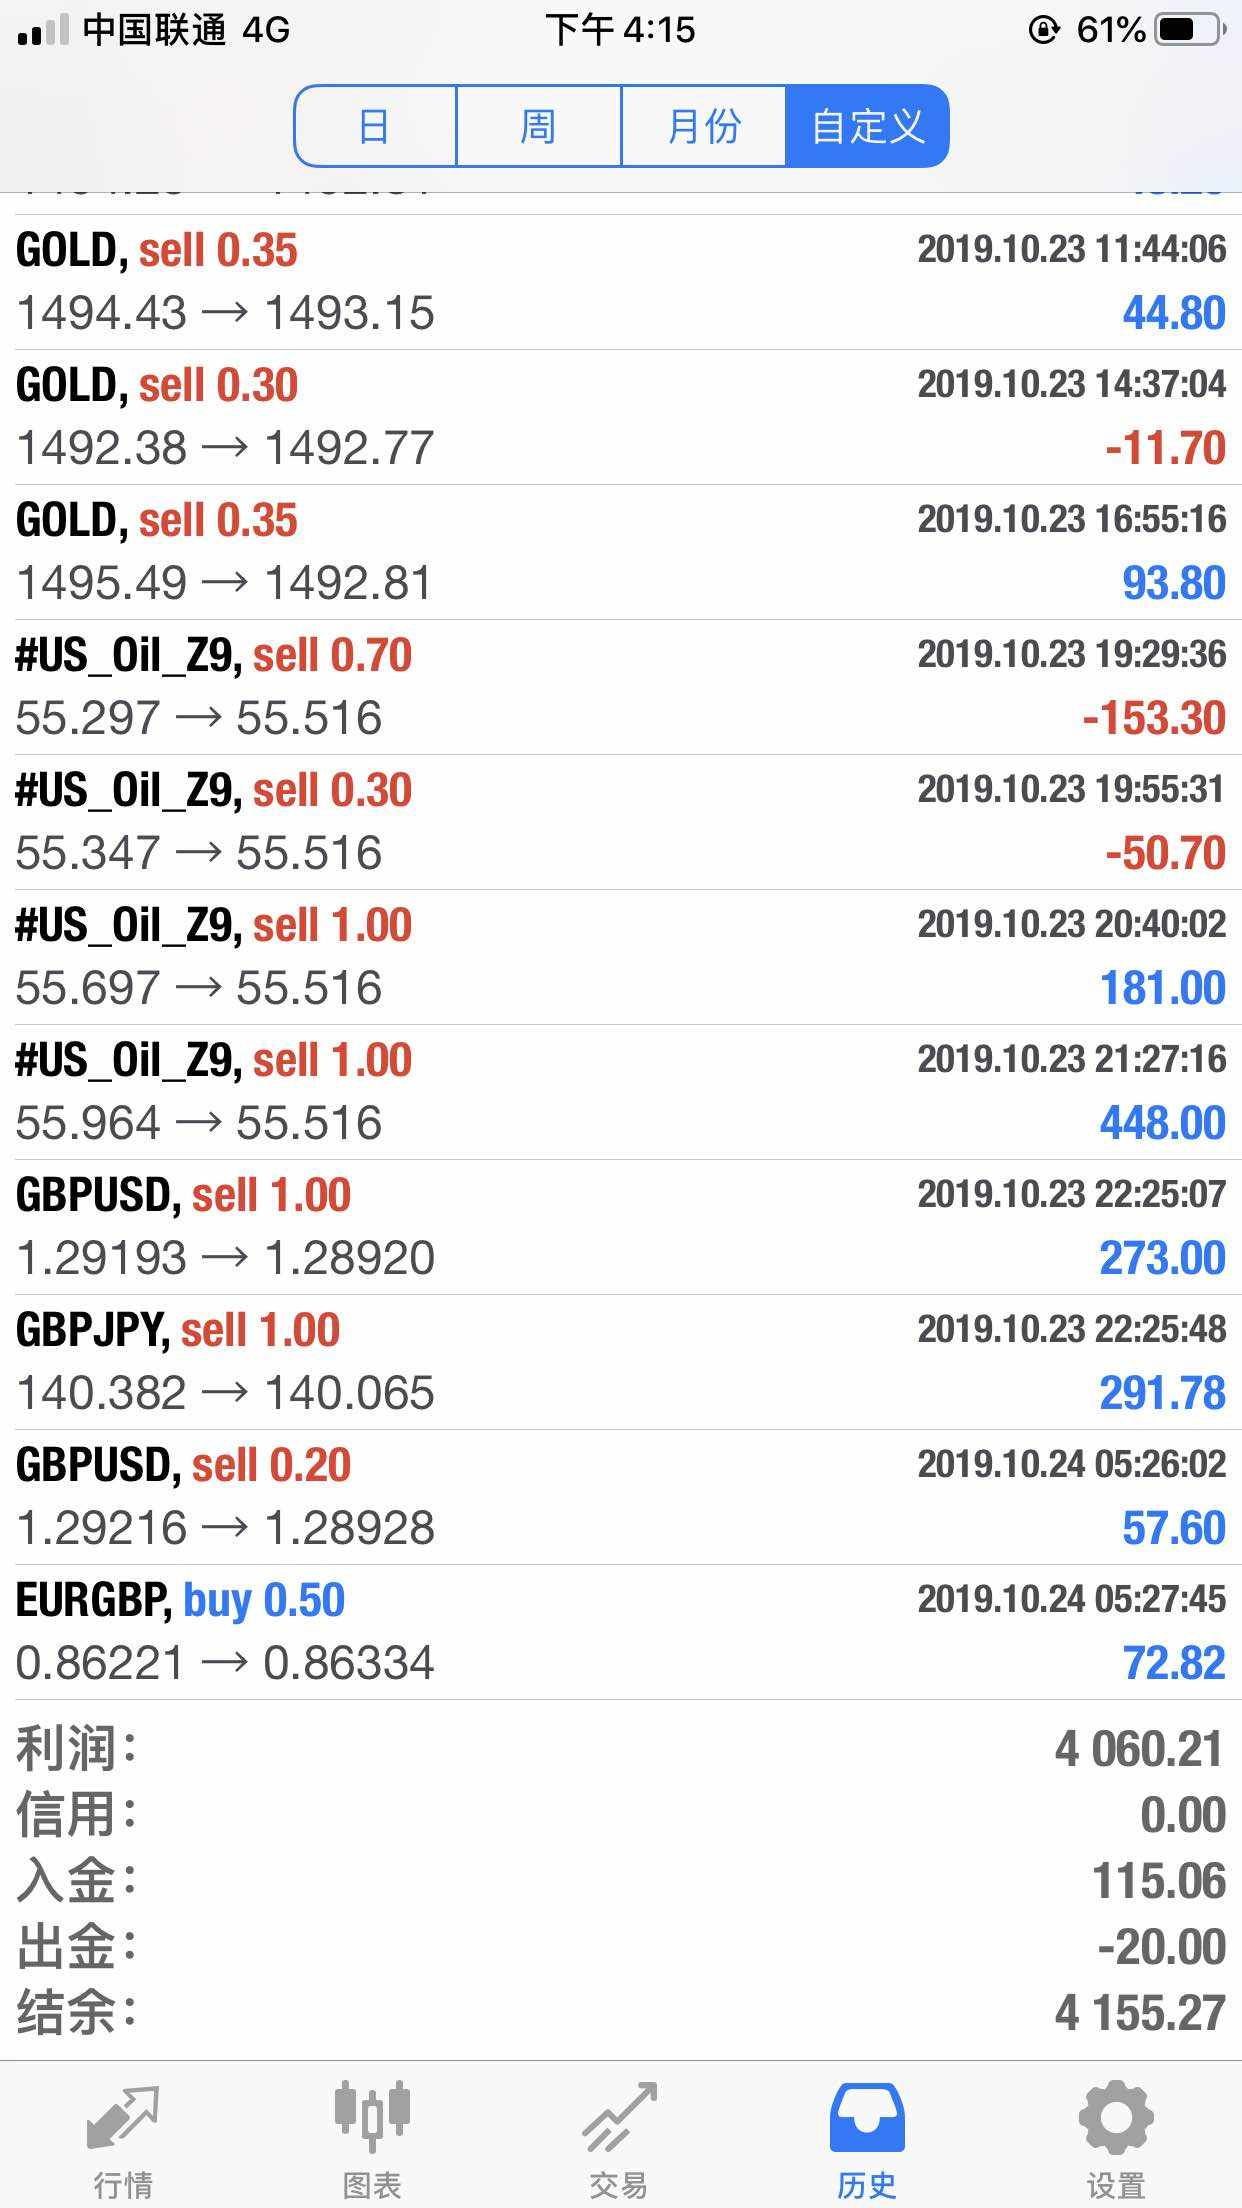Tap the 交易 trade arrow icon
Screen dimensions: 1242x2208
coord(620,2116)
